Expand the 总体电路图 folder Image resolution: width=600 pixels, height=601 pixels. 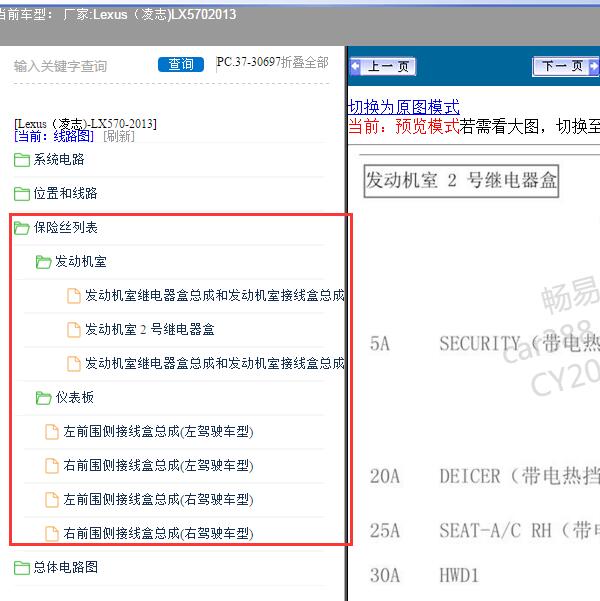tap(65, 567)
